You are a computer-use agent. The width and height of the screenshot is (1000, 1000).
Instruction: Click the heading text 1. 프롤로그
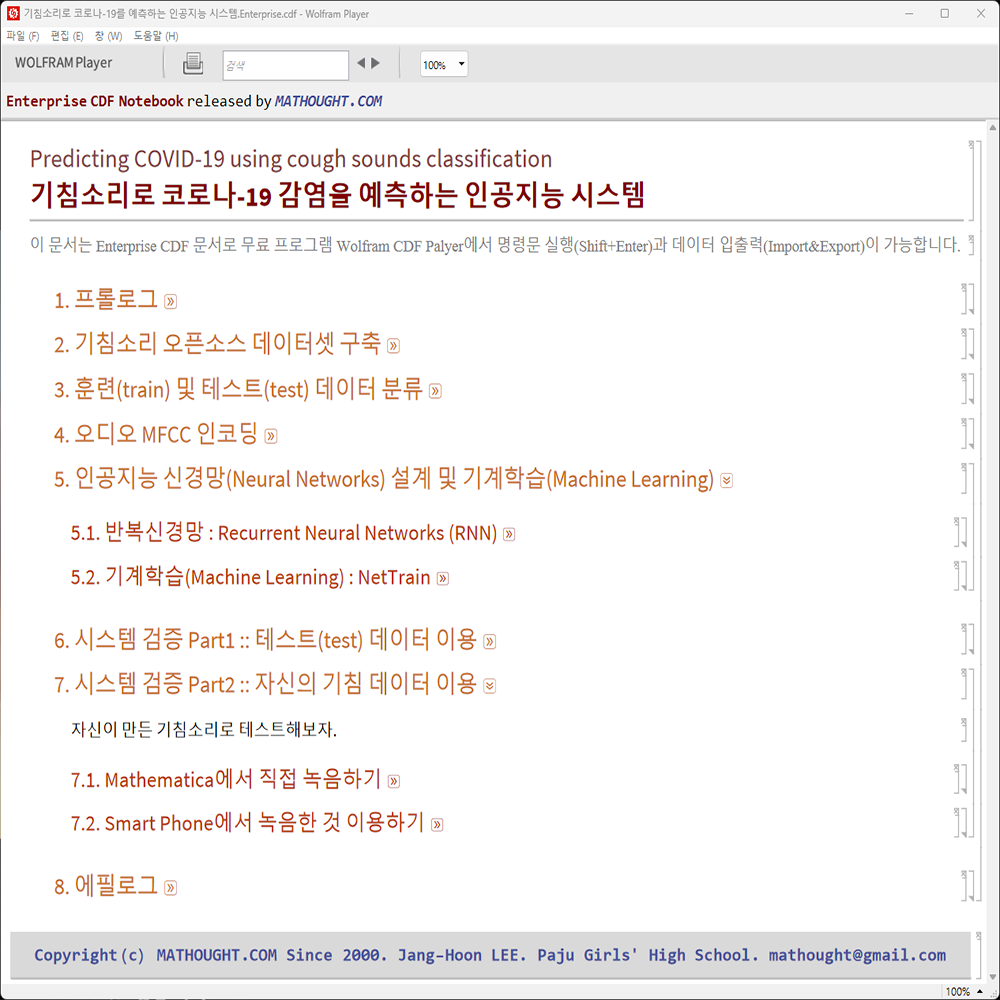pyautogui.click(x=106, y=299)
